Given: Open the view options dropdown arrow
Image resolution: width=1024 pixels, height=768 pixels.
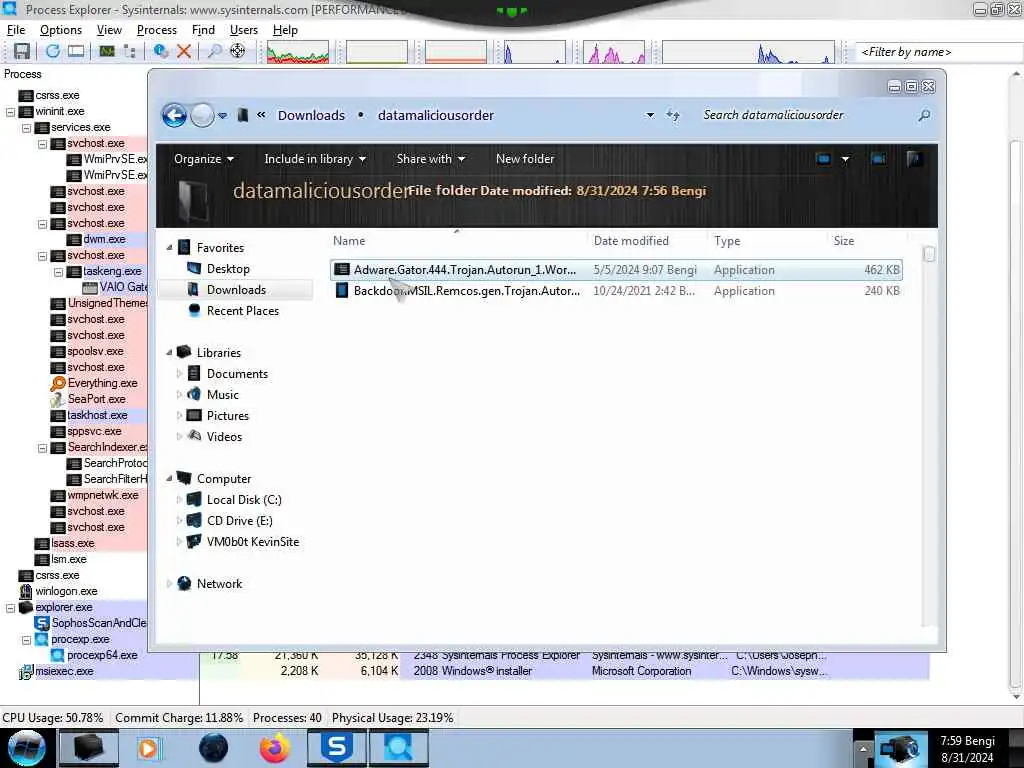Looking at the screenshot, I should tap(845, 159).
